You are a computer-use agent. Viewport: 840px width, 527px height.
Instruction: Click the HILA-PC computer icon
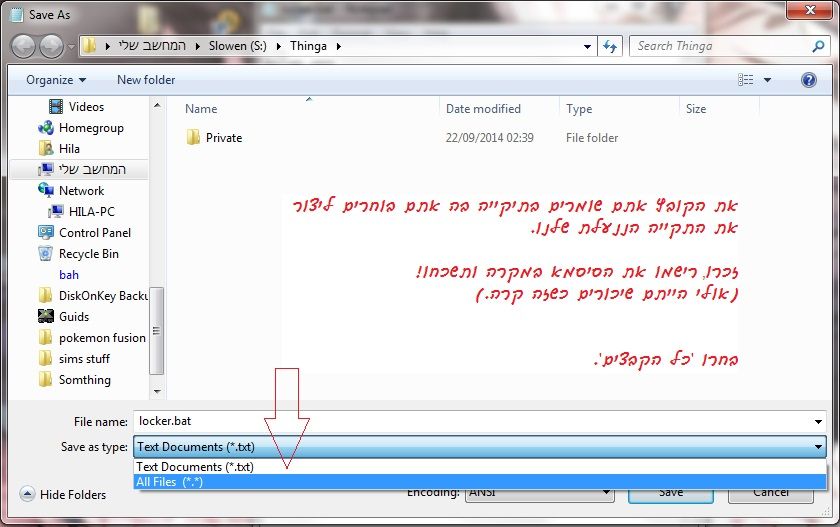tap(56, 212)
